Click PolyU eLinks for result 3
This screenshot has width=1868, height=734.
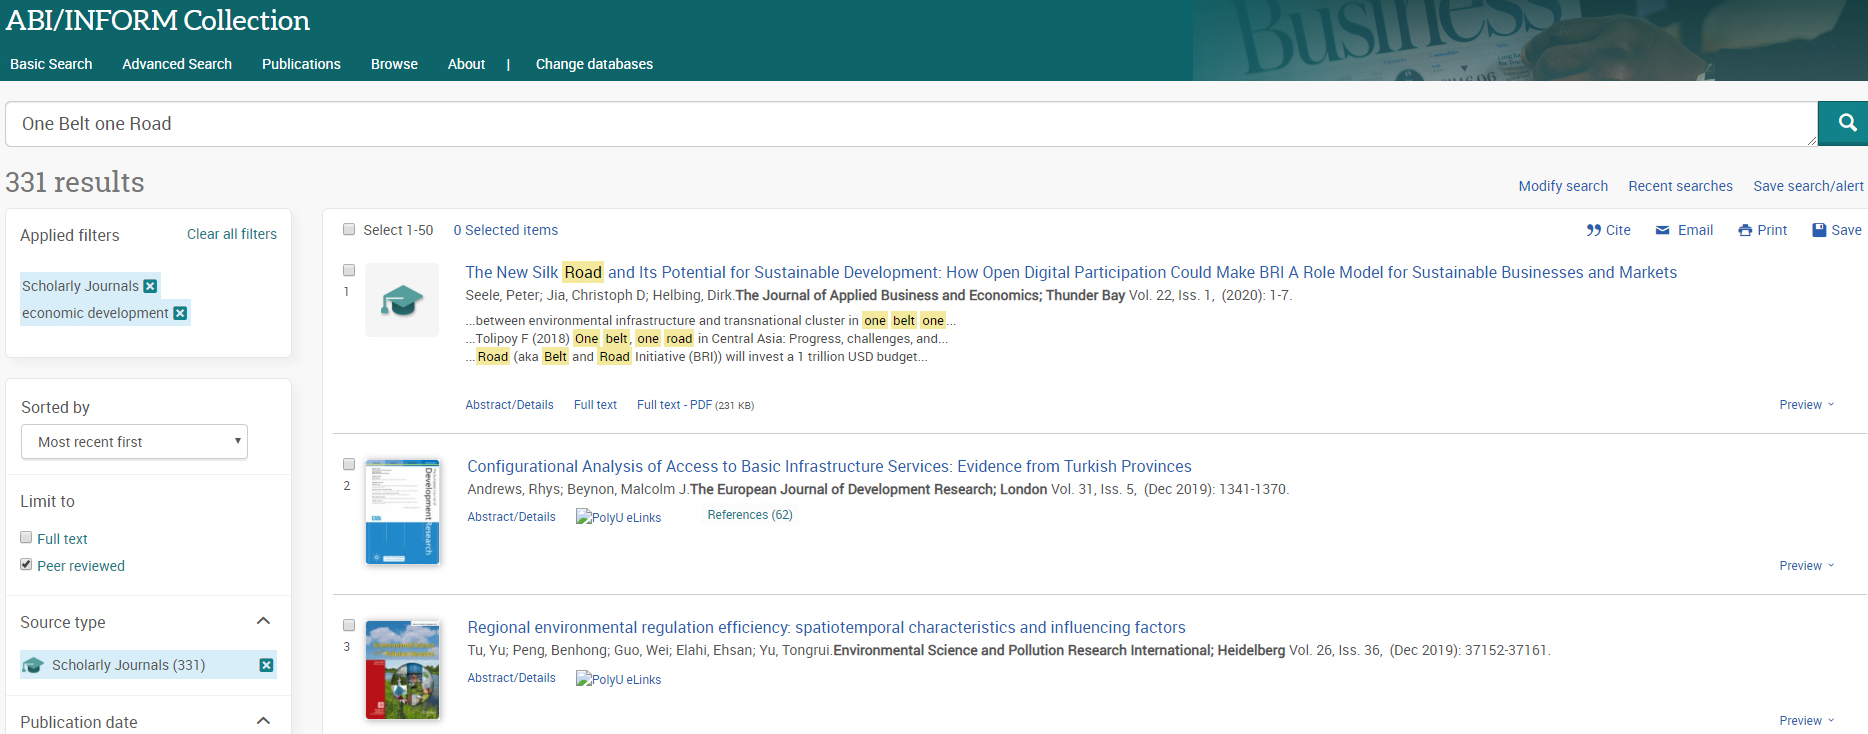[618, 679]
